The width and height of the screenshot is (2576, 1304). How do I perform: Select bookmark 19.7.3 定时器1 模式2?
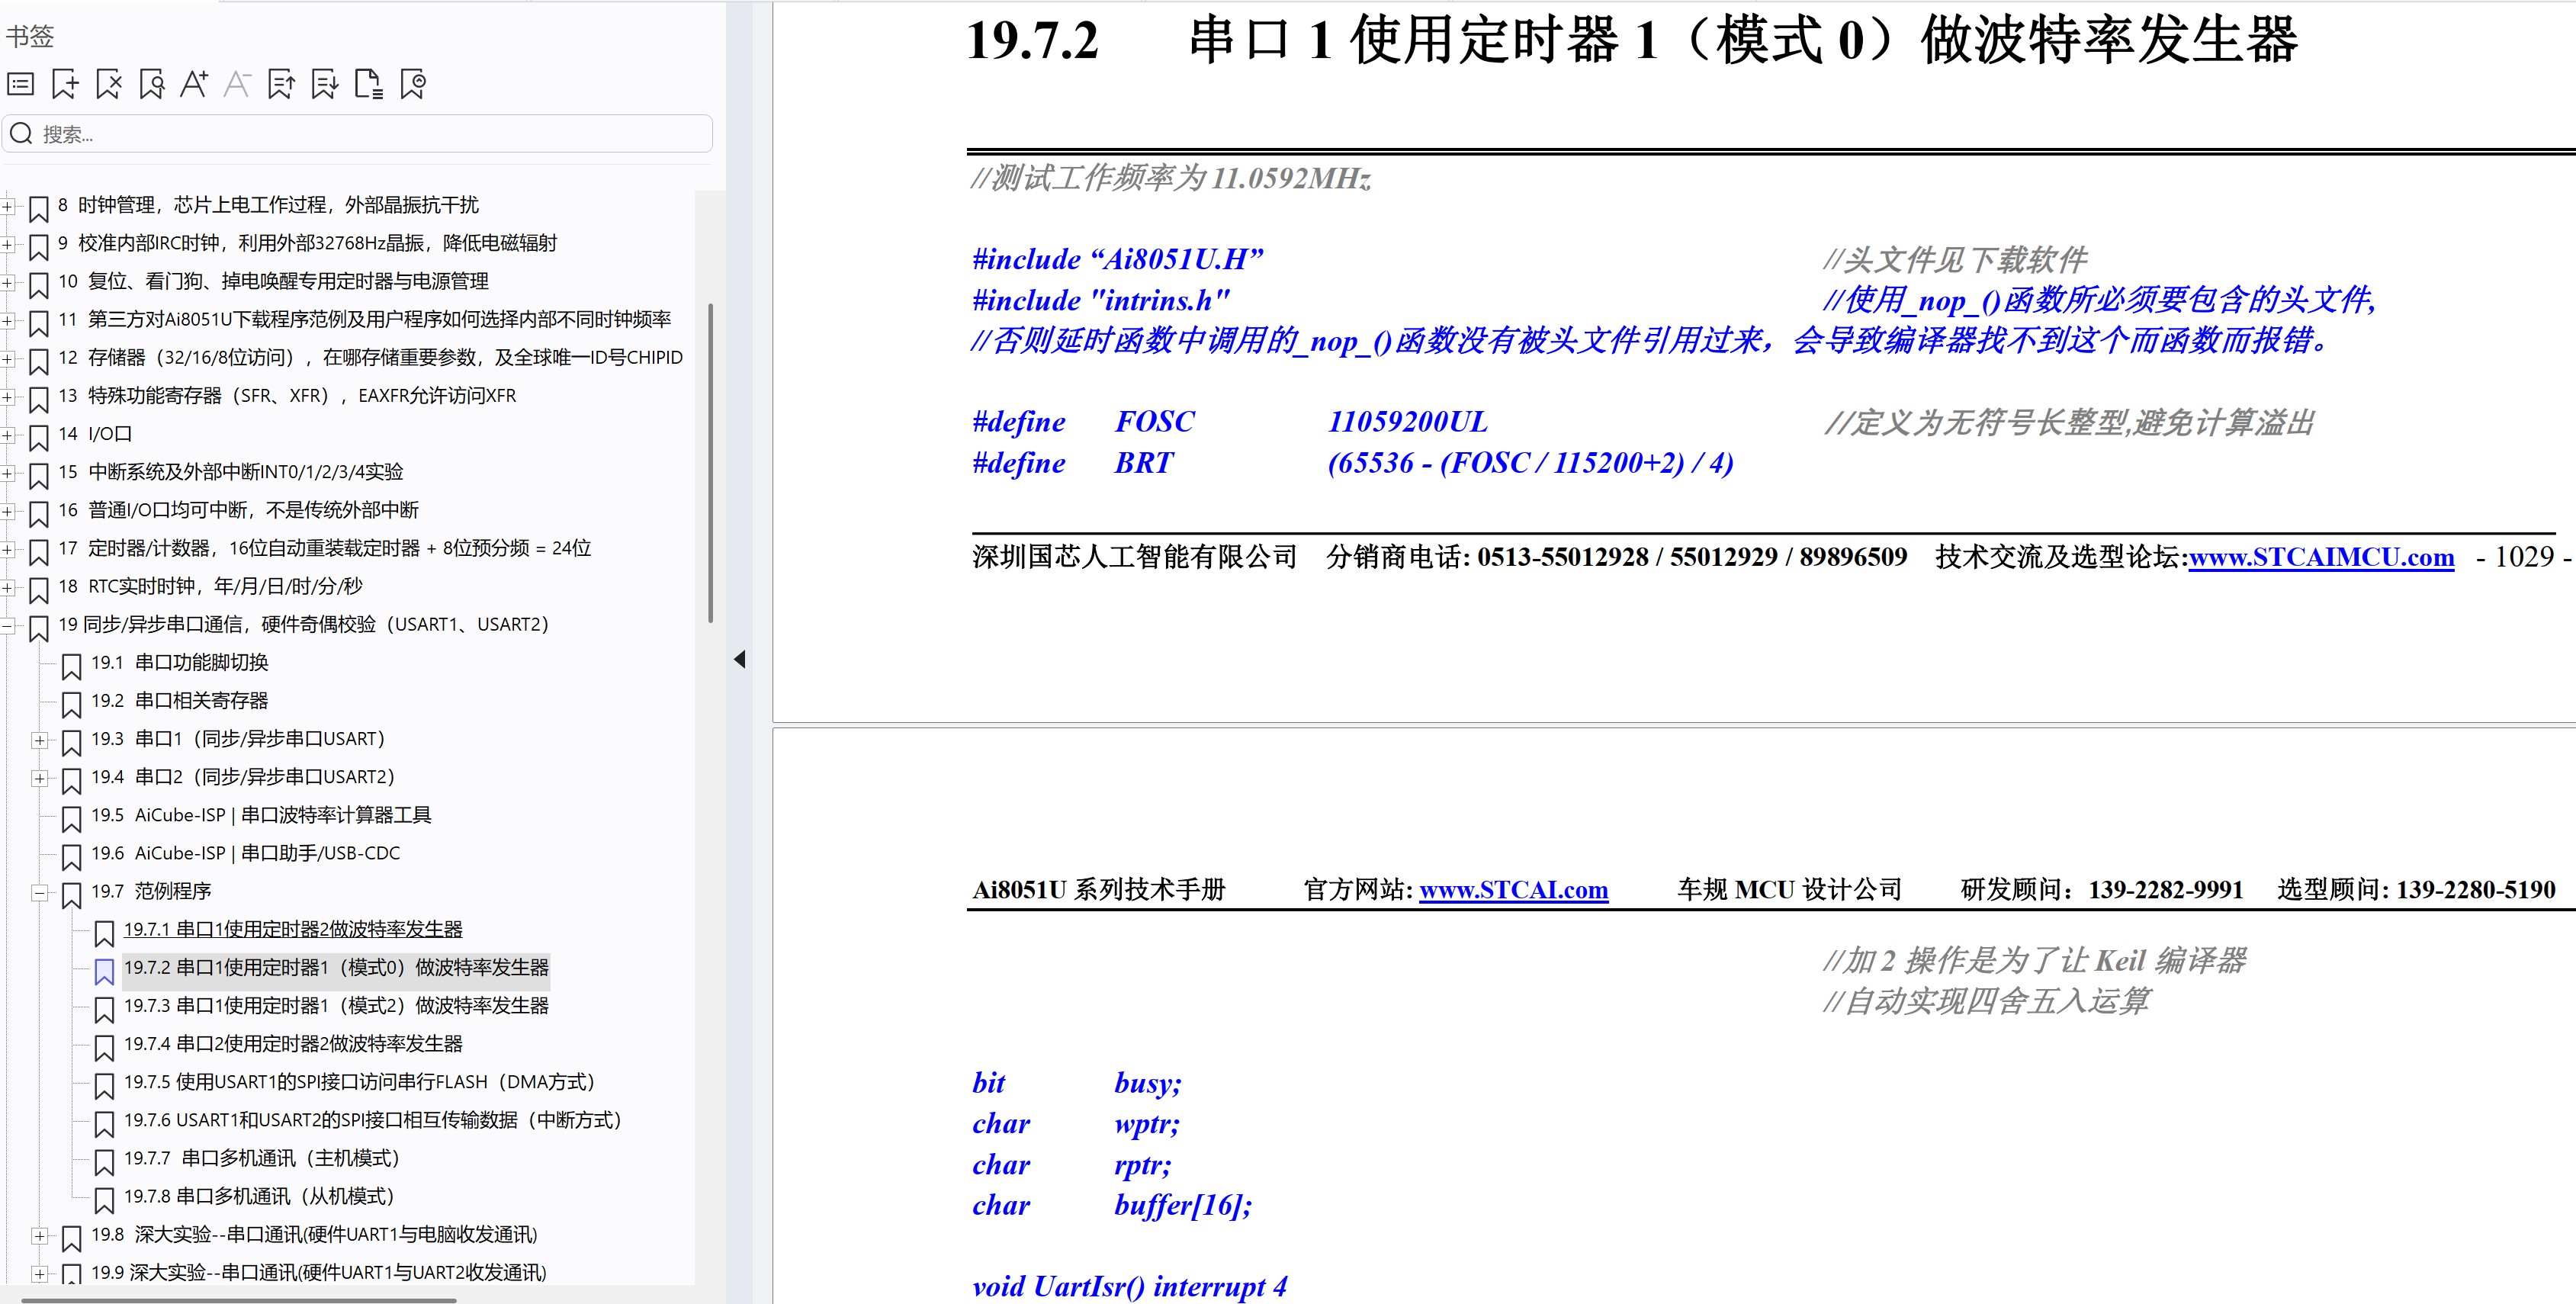point(335,1005)
